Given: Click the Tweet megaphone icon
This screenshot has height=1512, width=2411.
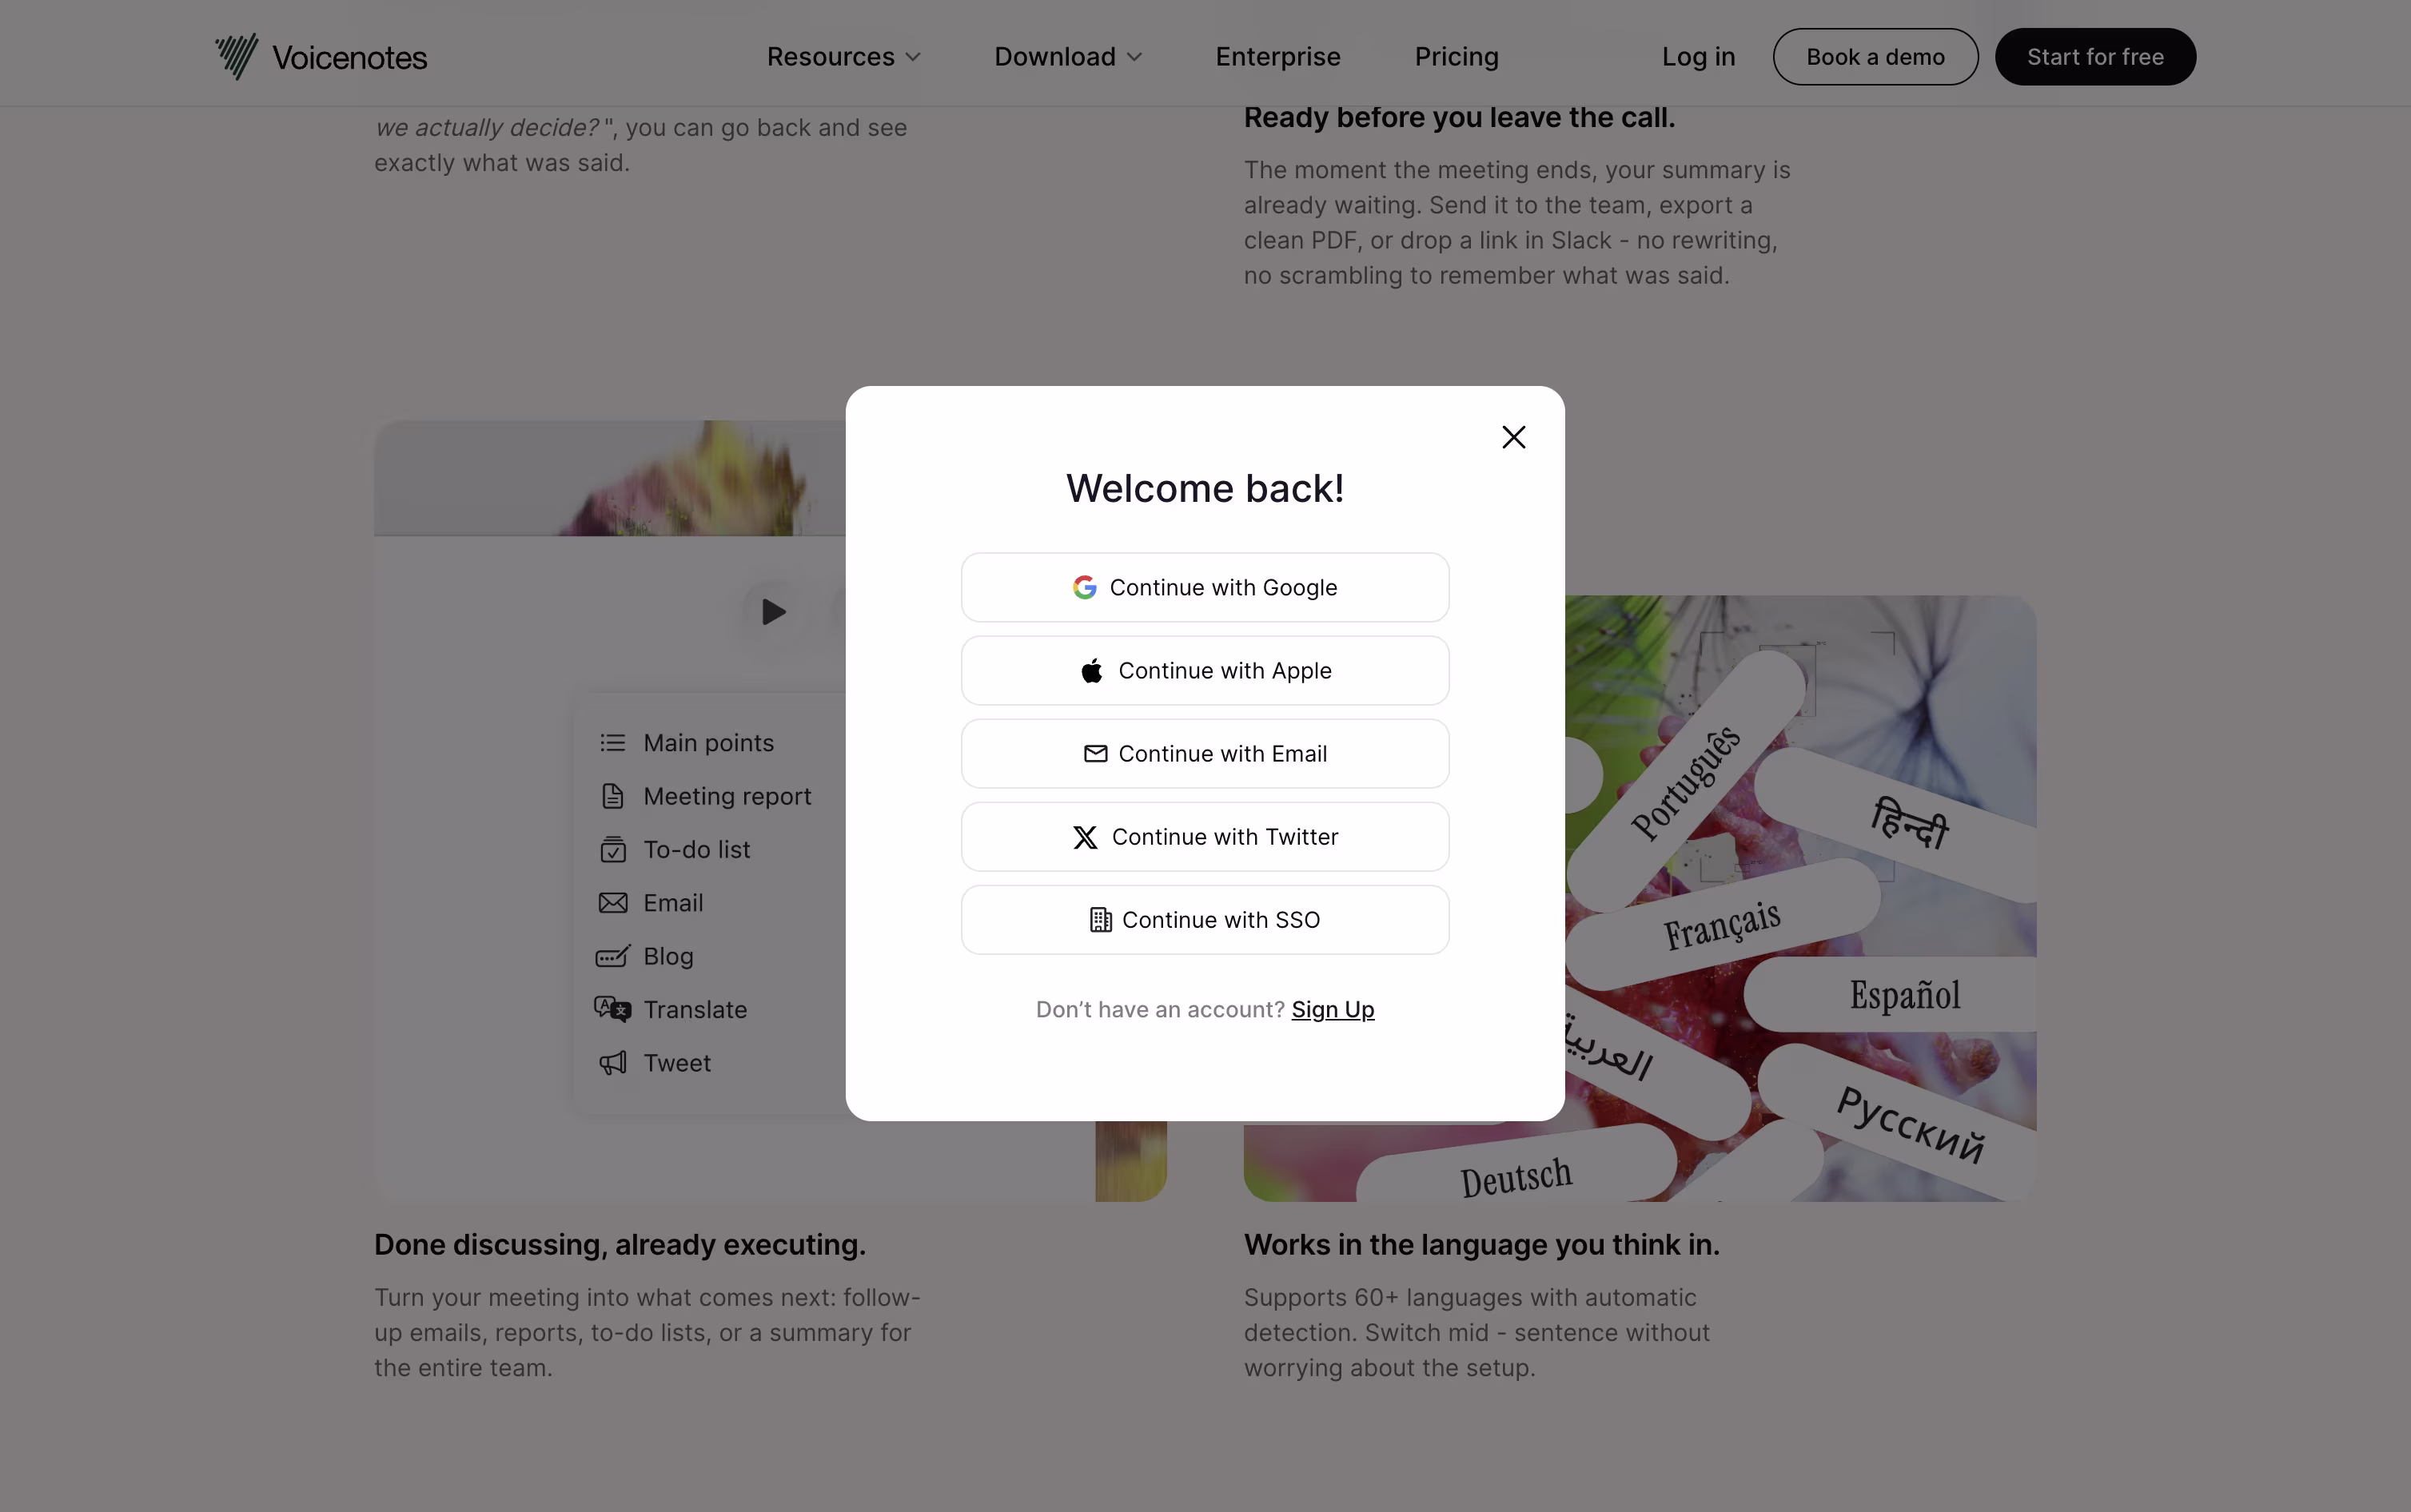Looking at the screenshot, I should [x=613, y=1063].
